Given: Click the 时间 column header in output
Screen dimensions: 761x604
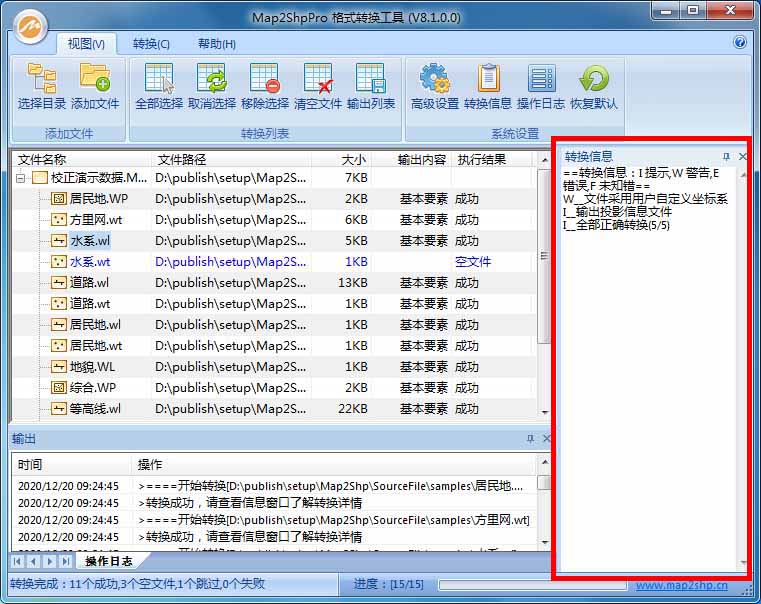Looking at the screenshot, I should (72, 465).
